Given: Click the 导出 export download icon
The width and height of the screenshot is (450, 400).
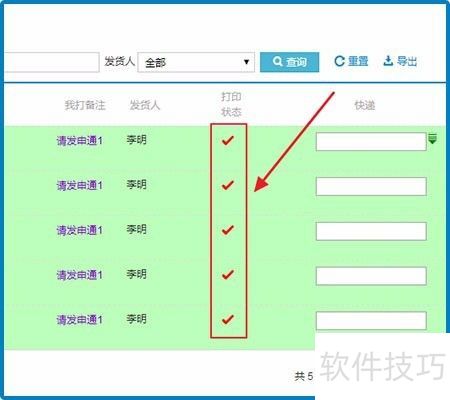Looking at the screenshot, I should [388, 61].
